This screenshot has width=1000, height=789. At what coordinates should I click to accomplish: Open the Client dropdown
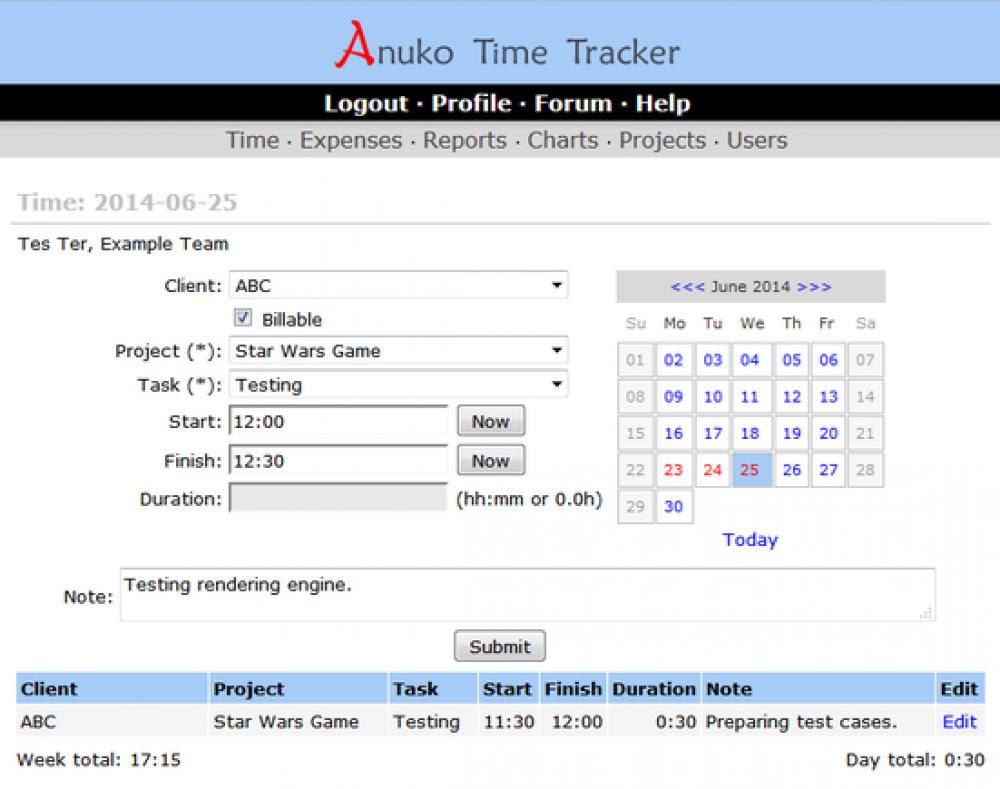pyautogui.click(x=398, y=284)
